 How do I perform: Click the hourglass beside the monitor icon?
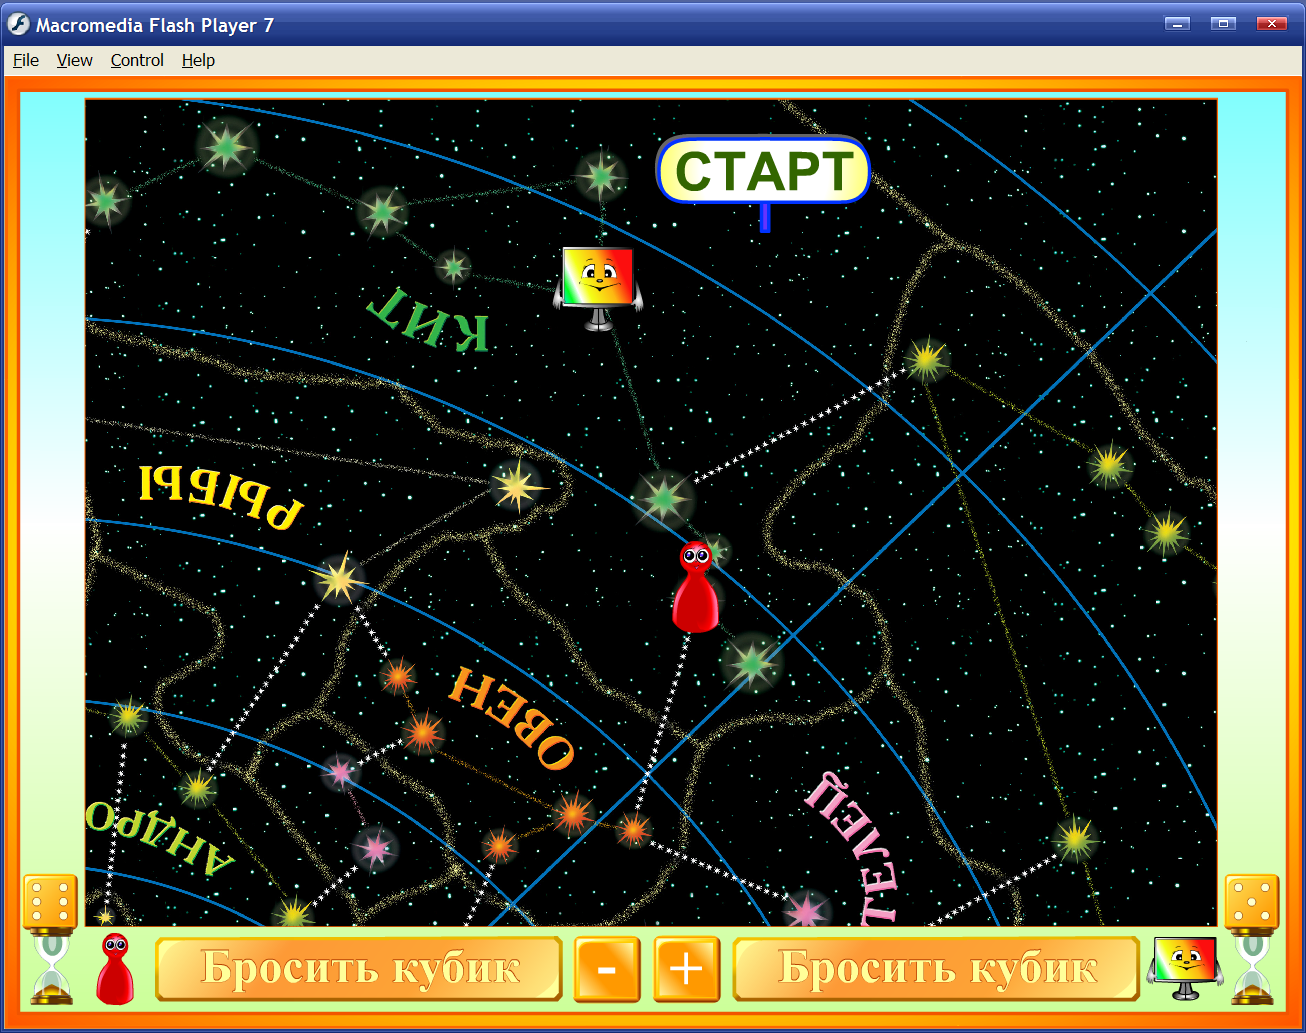[1254, 968]
